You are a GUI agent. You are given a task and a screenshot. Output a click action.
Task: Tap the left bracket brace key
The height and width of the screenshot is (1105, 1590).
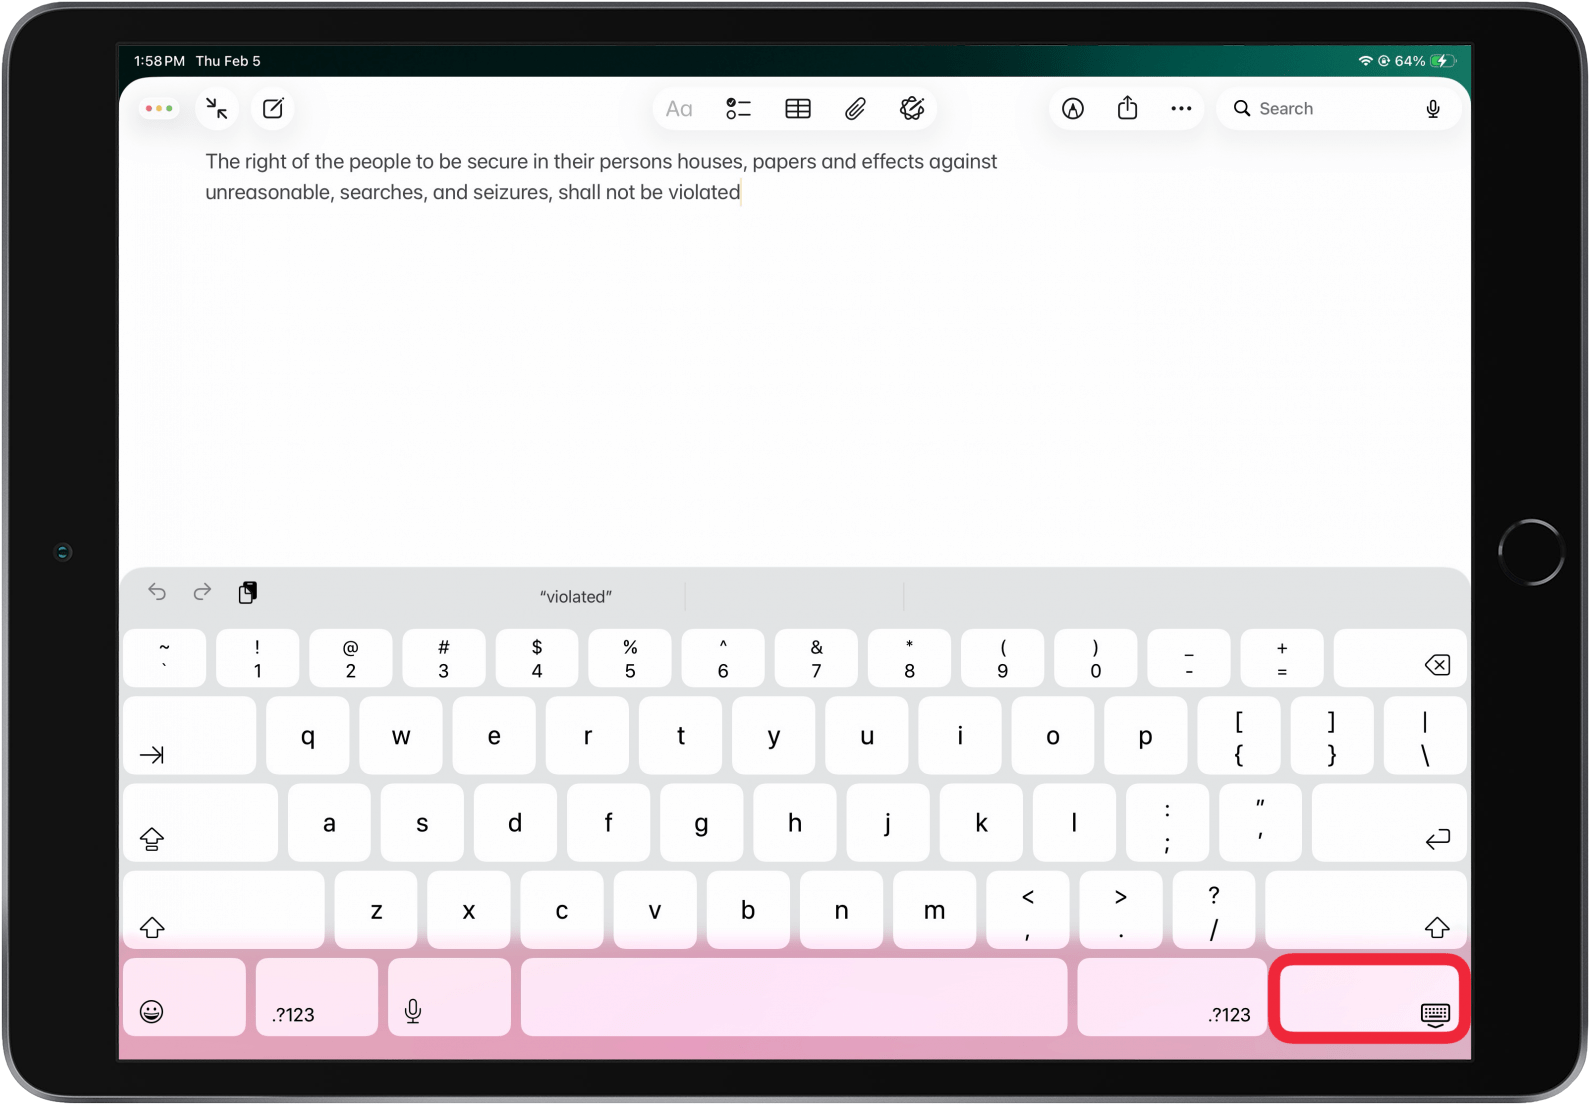tap(1239, 736)
